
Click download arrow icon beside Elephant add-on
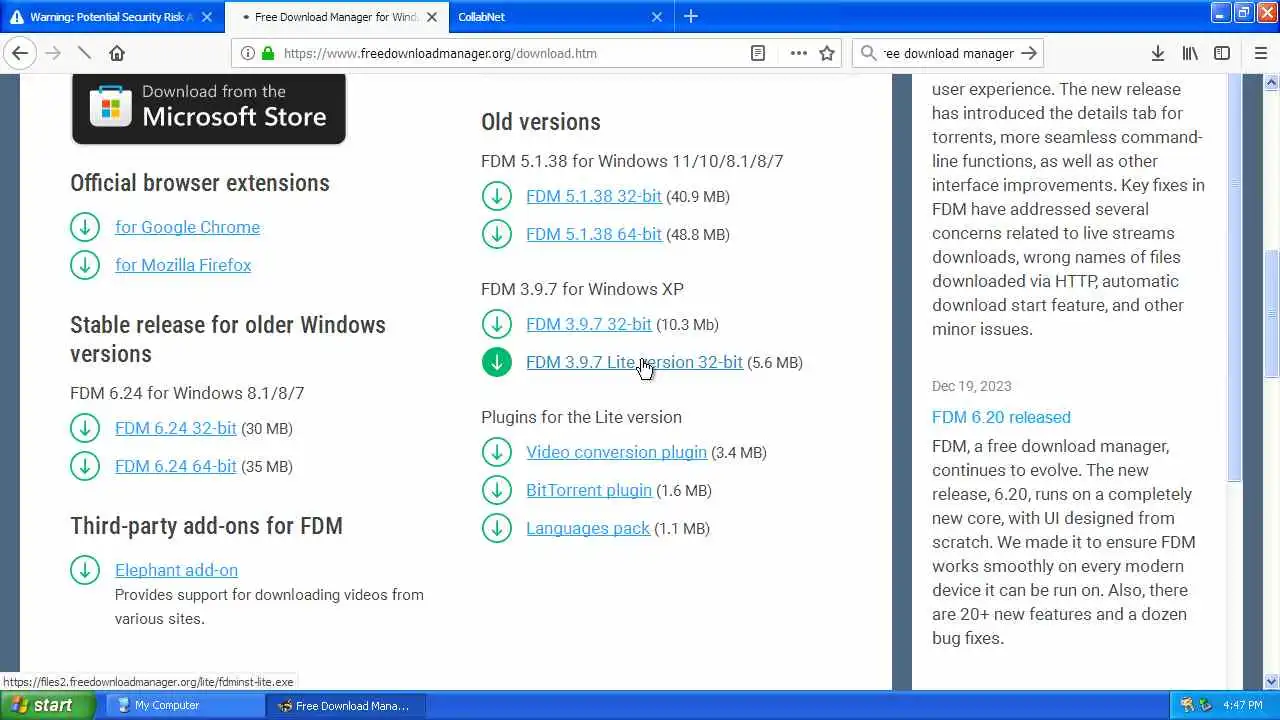[85, 570]
